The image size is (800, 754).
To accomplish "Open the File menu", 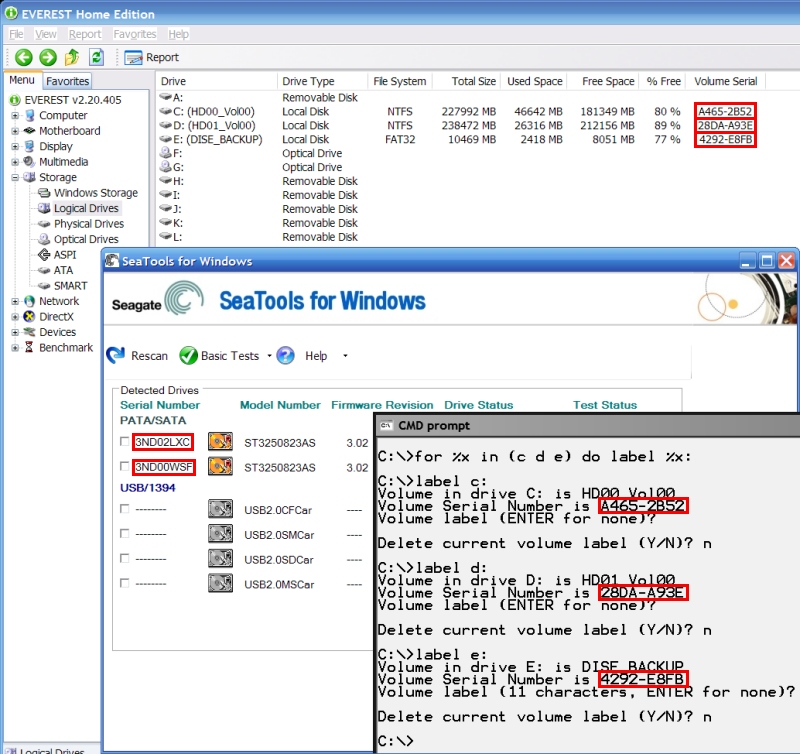I will pos(16,34).
